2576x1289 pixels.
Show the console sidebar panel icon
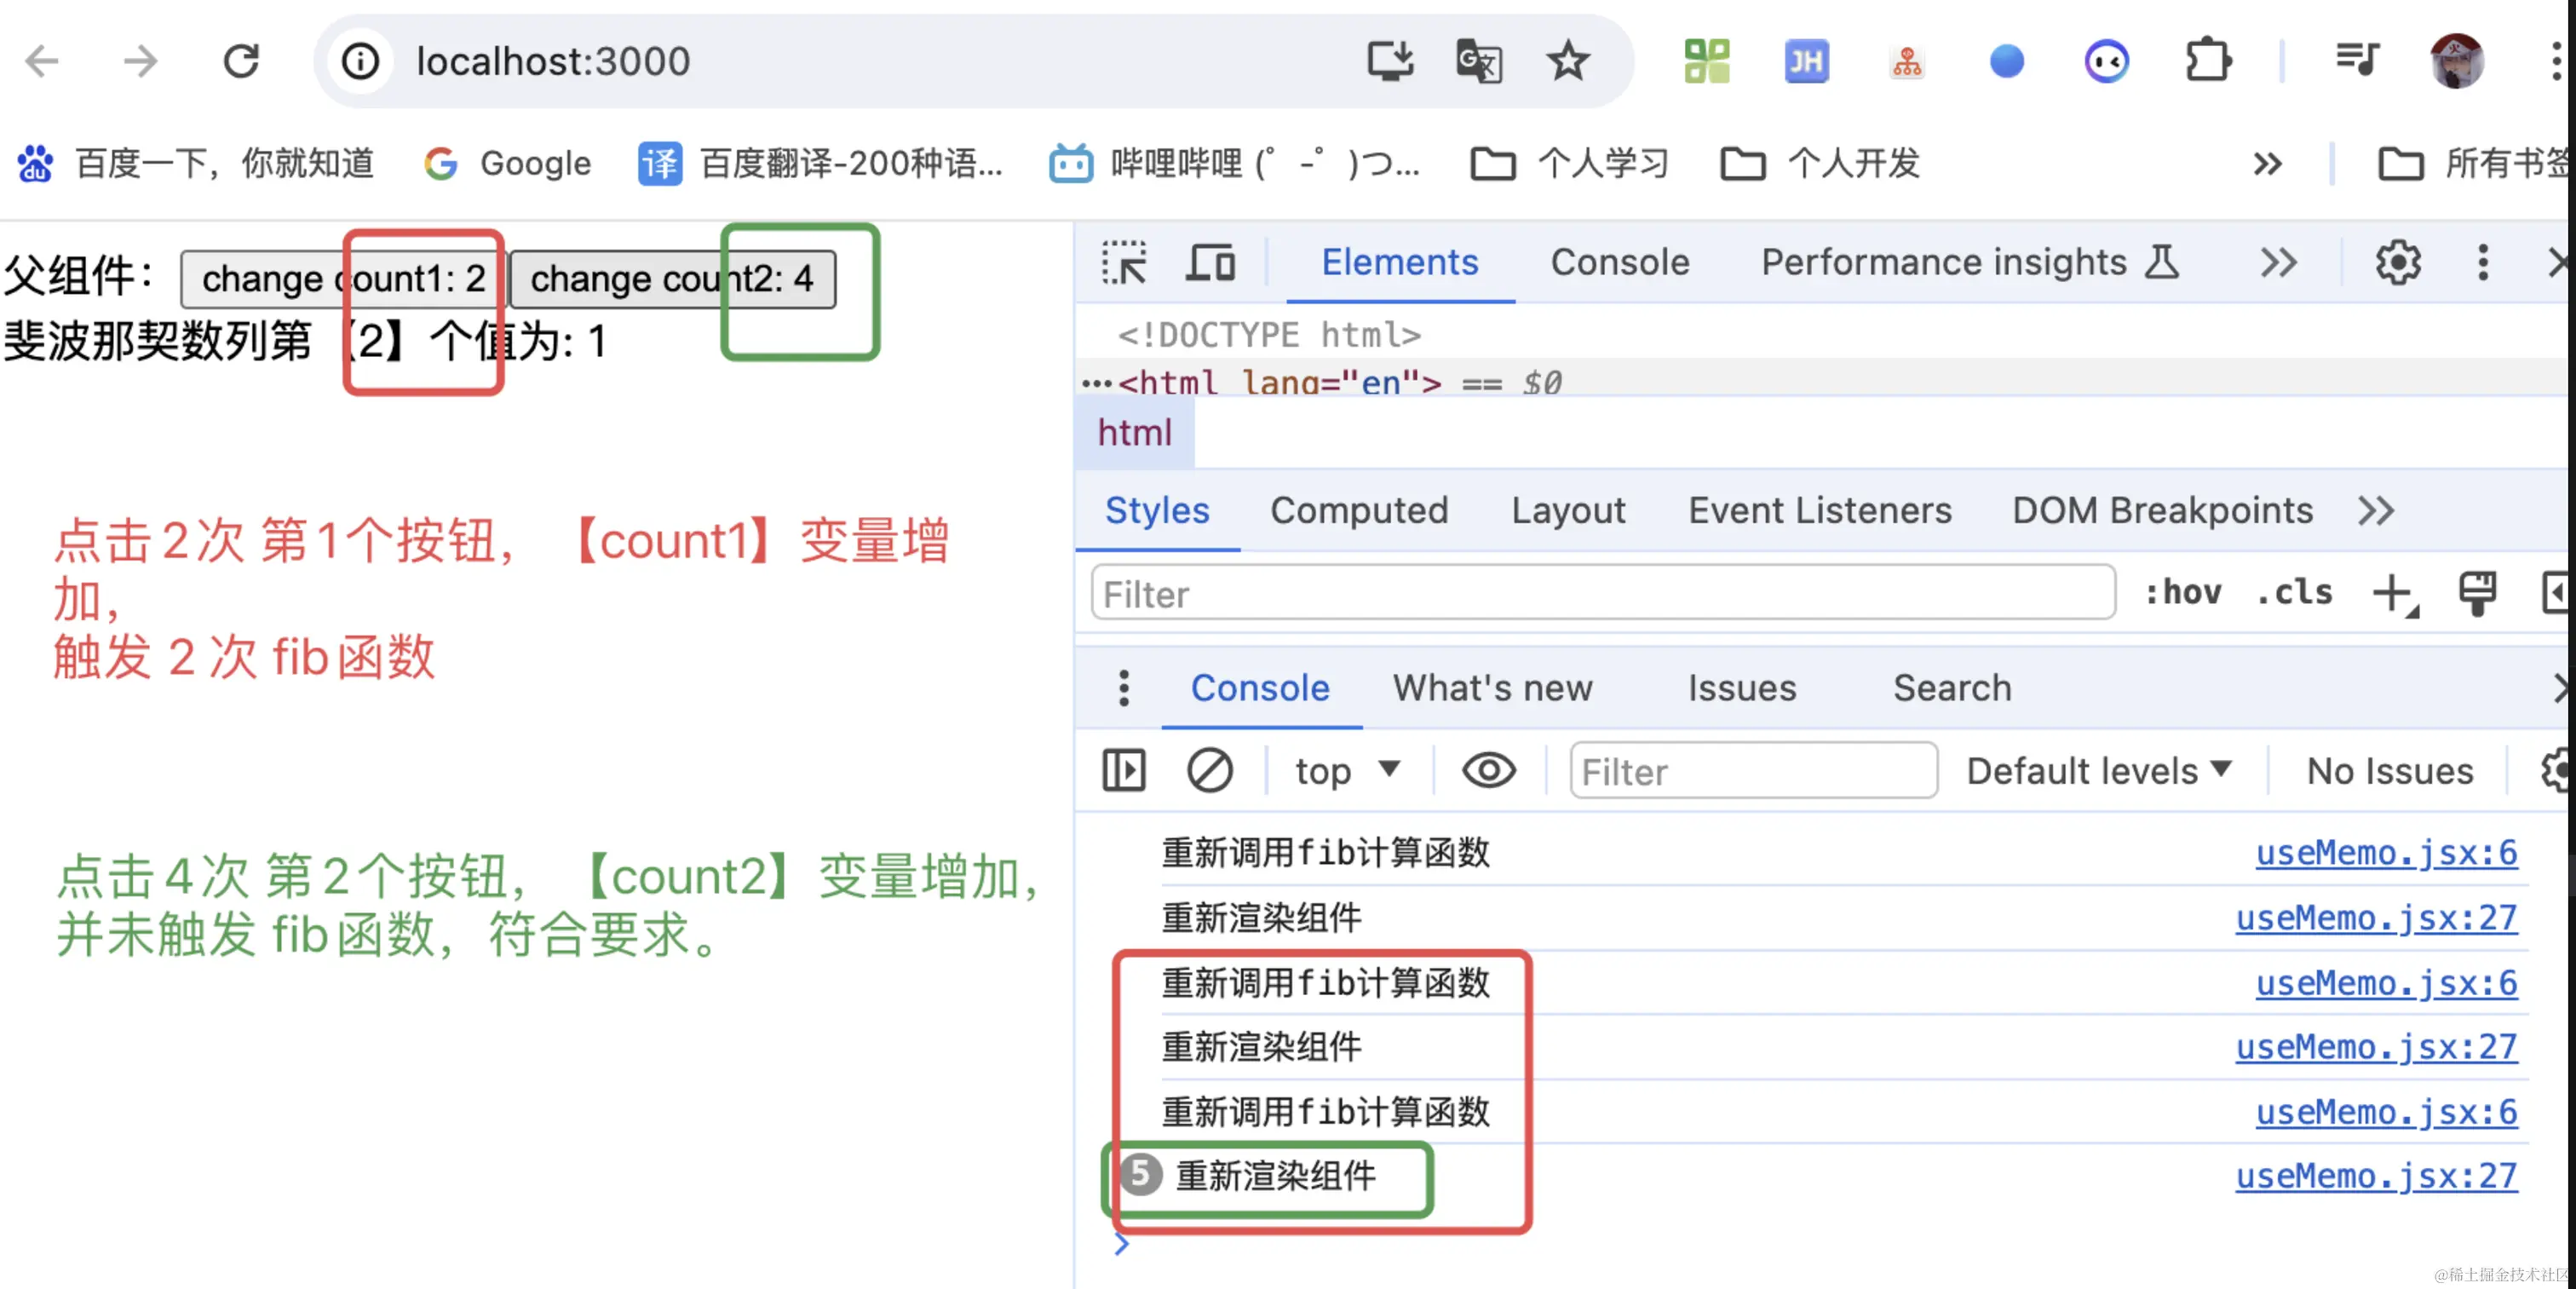click(x=1123, y=771)
